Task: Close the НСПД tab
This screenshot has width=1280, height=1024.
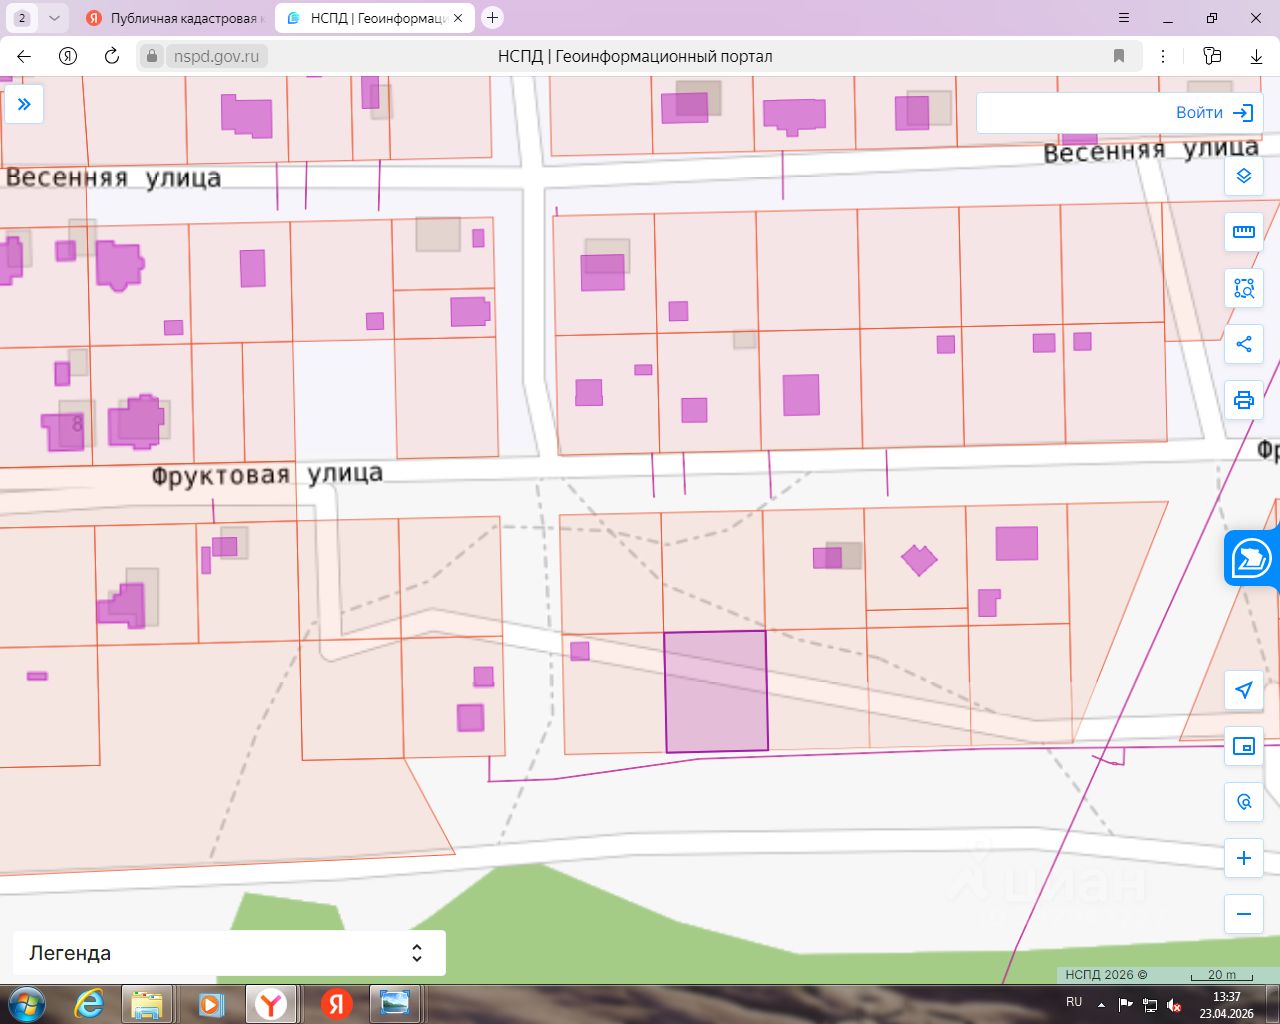Action: 458,18
